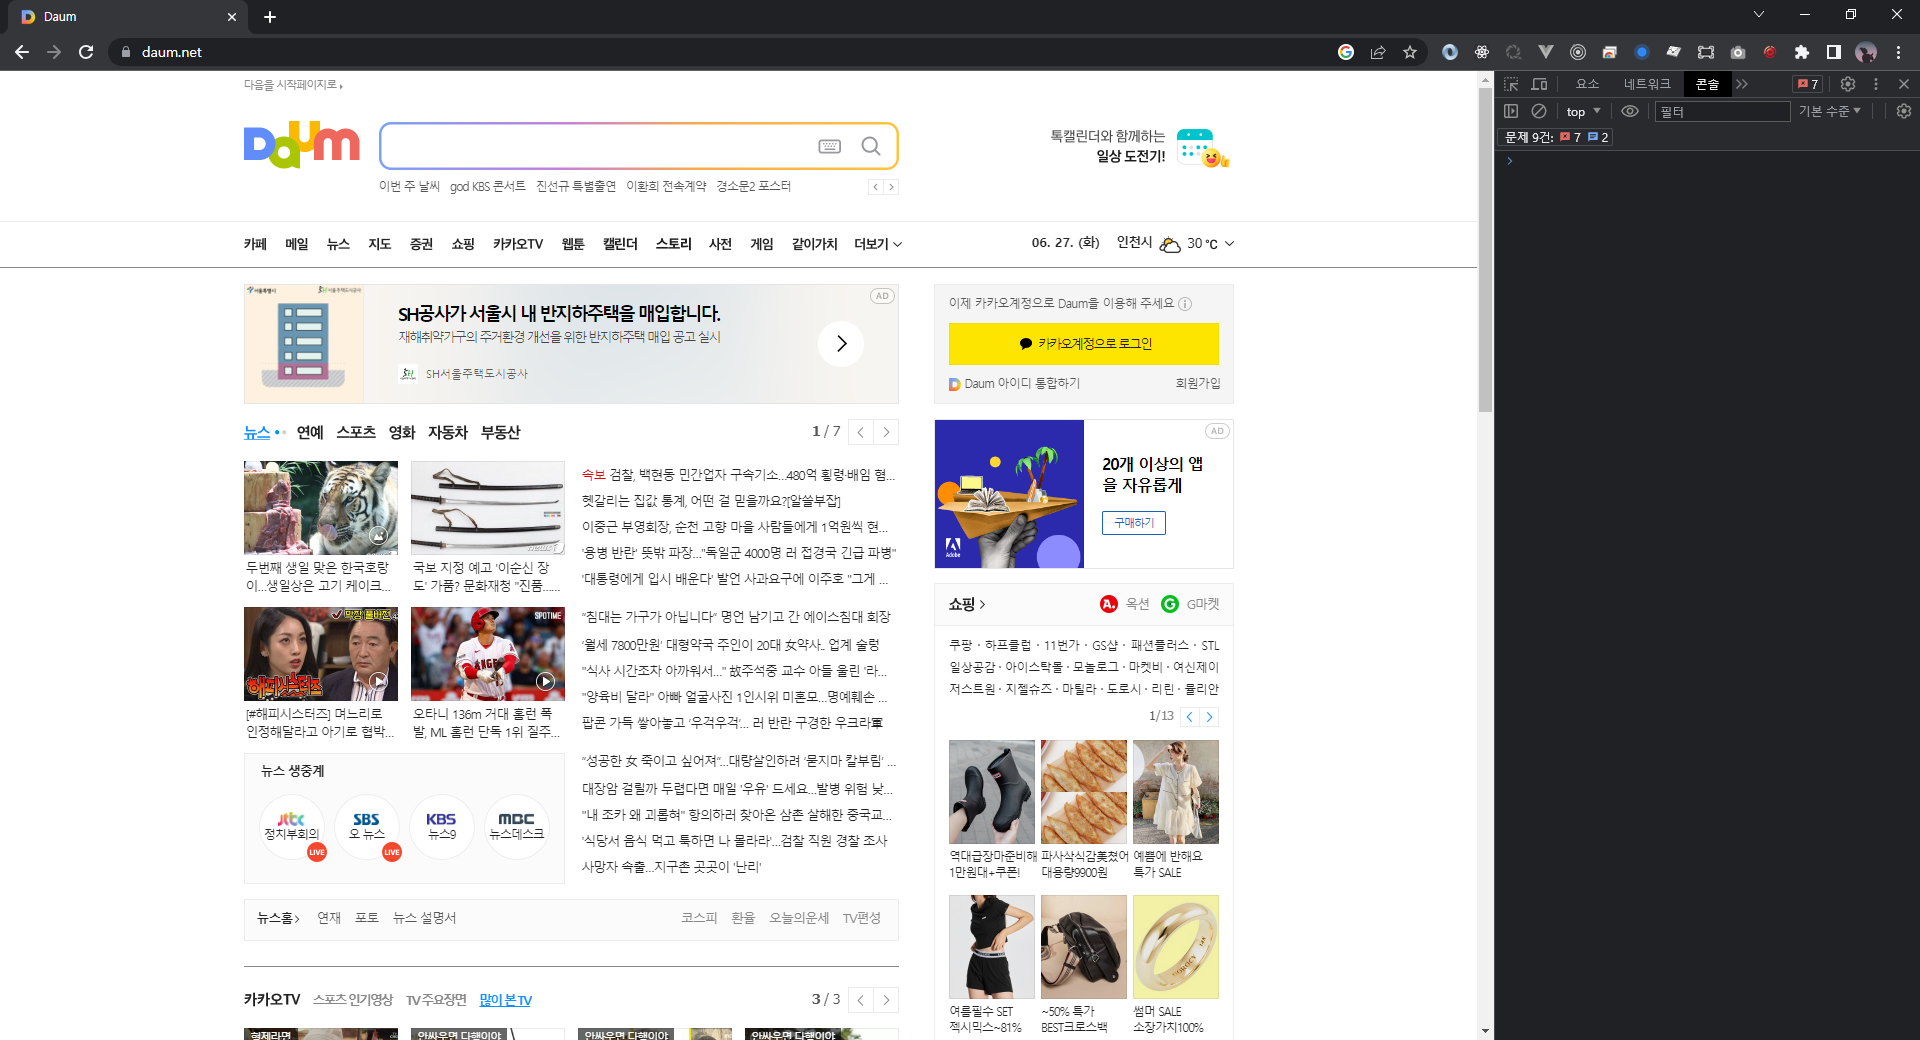Bookmark this page with the star icon
Viewport: 1920px width, 1040px height.
(1410, 52)
